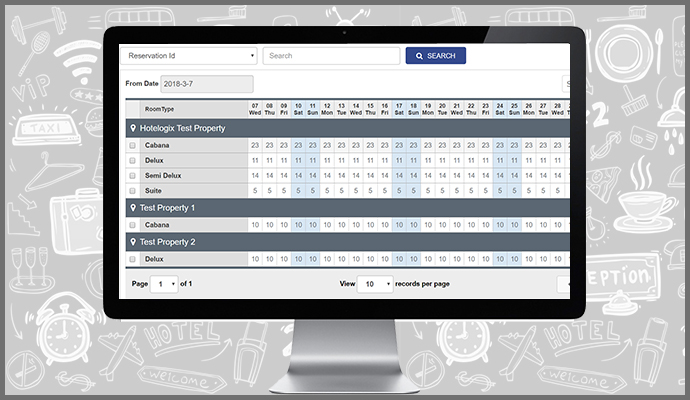The height and width of the screenshot is (400, 690).
Task: Click the 07 Wed date column header
Action: (255, 109)
